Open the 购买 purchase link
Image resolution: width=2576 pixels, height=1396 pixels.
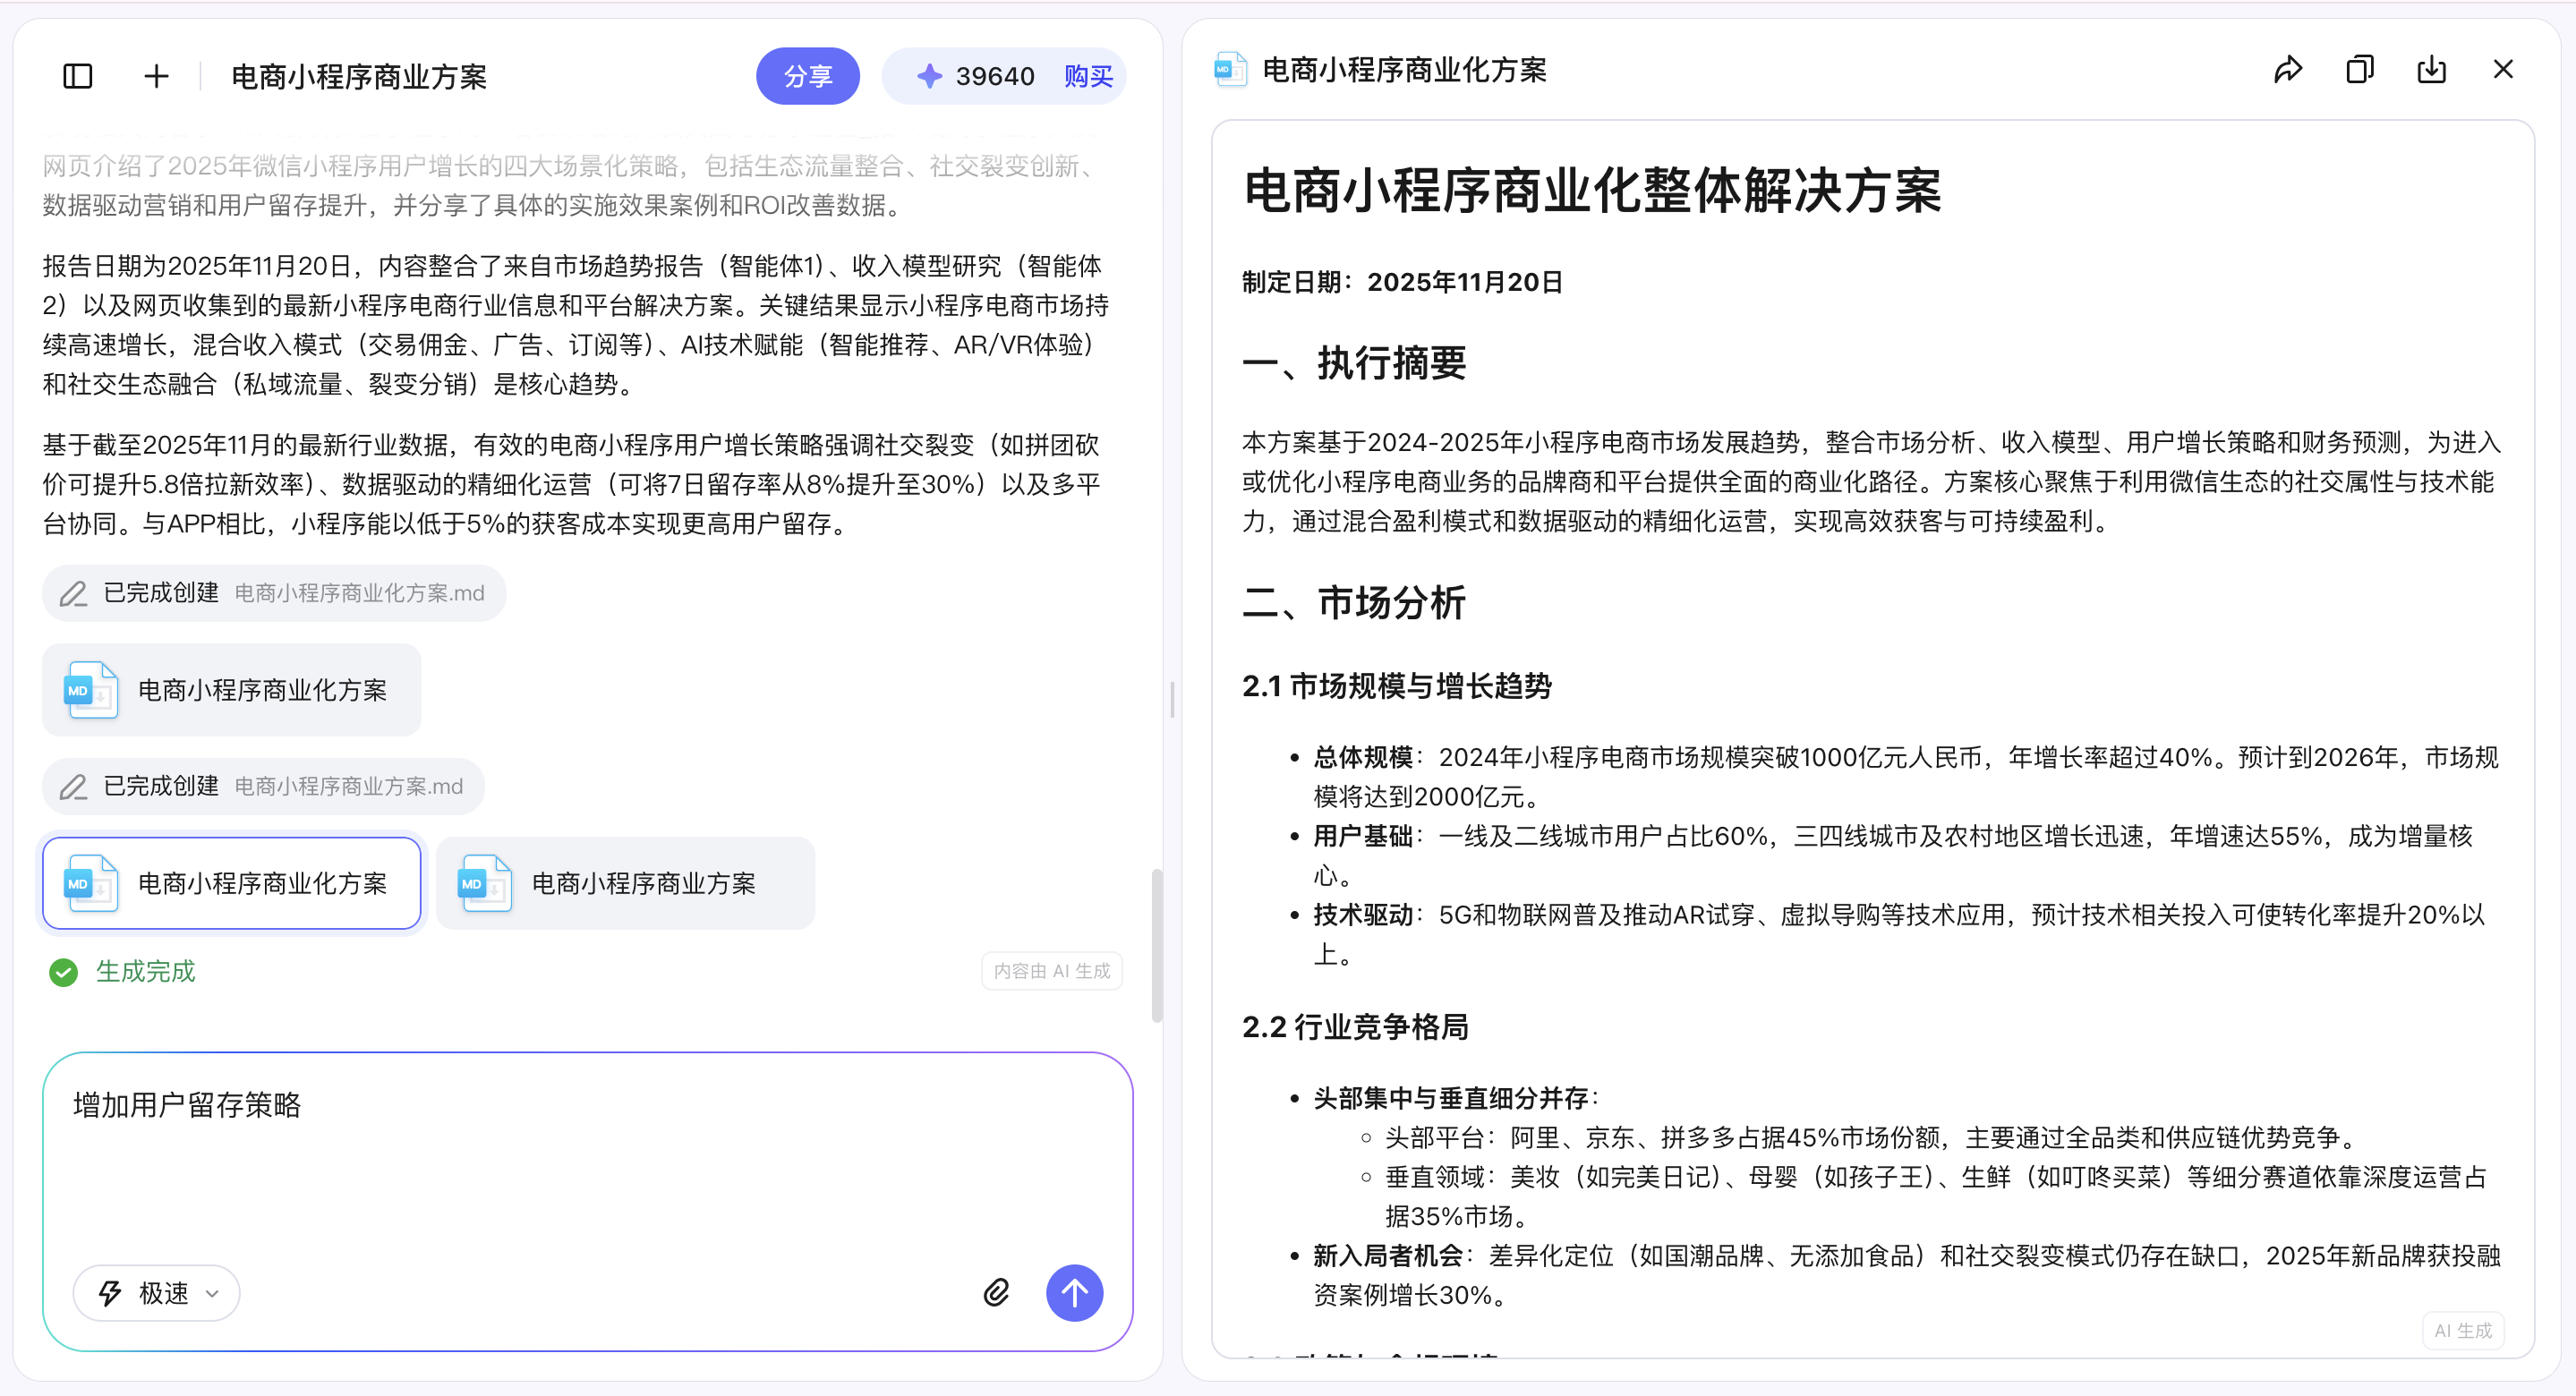1087,75
